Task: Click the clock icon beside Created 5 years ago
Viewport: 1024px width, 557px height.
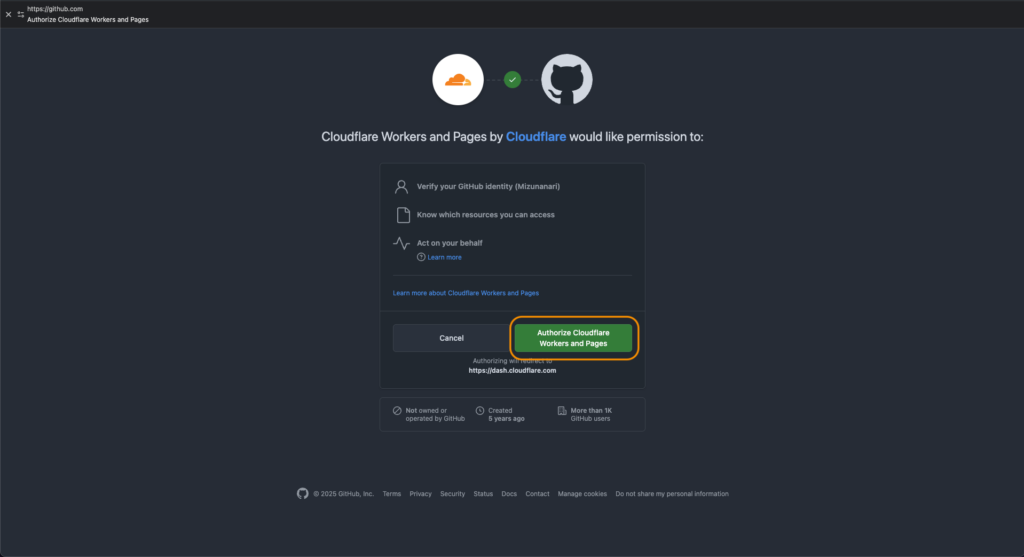Action: (x=480, y=411)
